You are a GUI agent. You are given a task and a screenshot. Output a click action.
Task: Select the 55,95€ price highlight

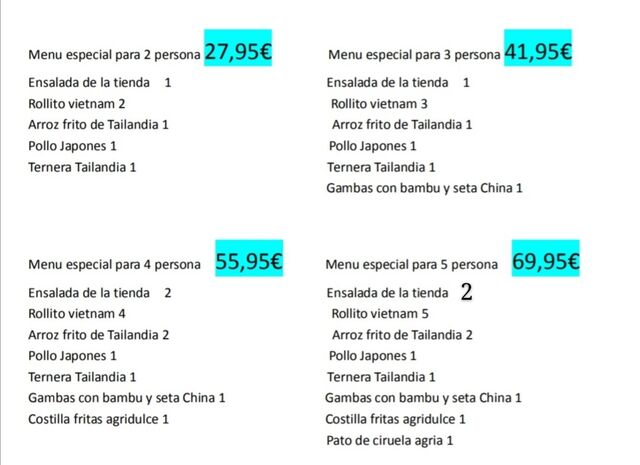(250, 263)
